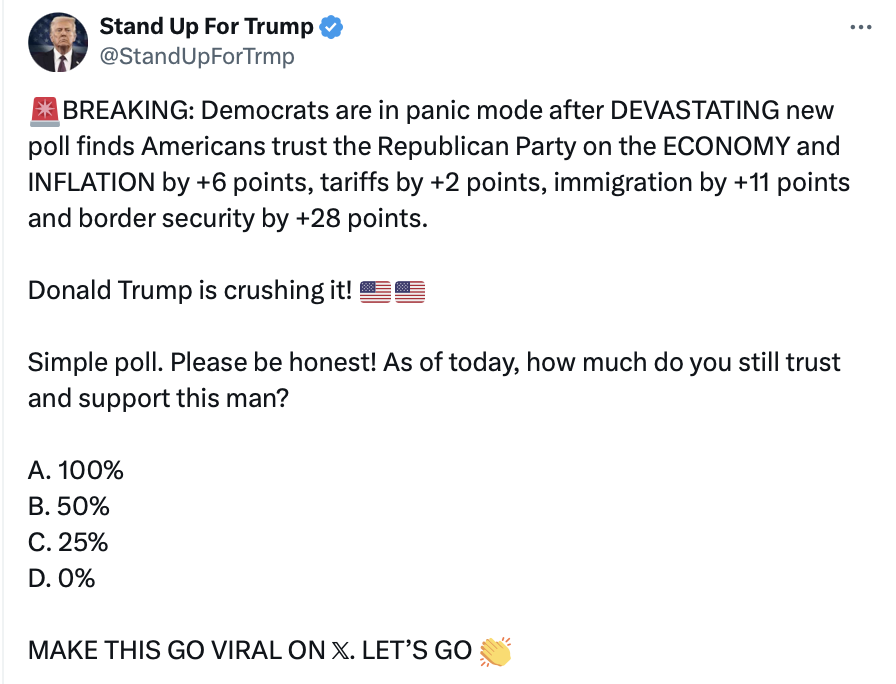Image resolution: width=896 pixels, height=684 pixels.
Task: Select the "C. 25%" poll option text
Action: coord(68,543)
